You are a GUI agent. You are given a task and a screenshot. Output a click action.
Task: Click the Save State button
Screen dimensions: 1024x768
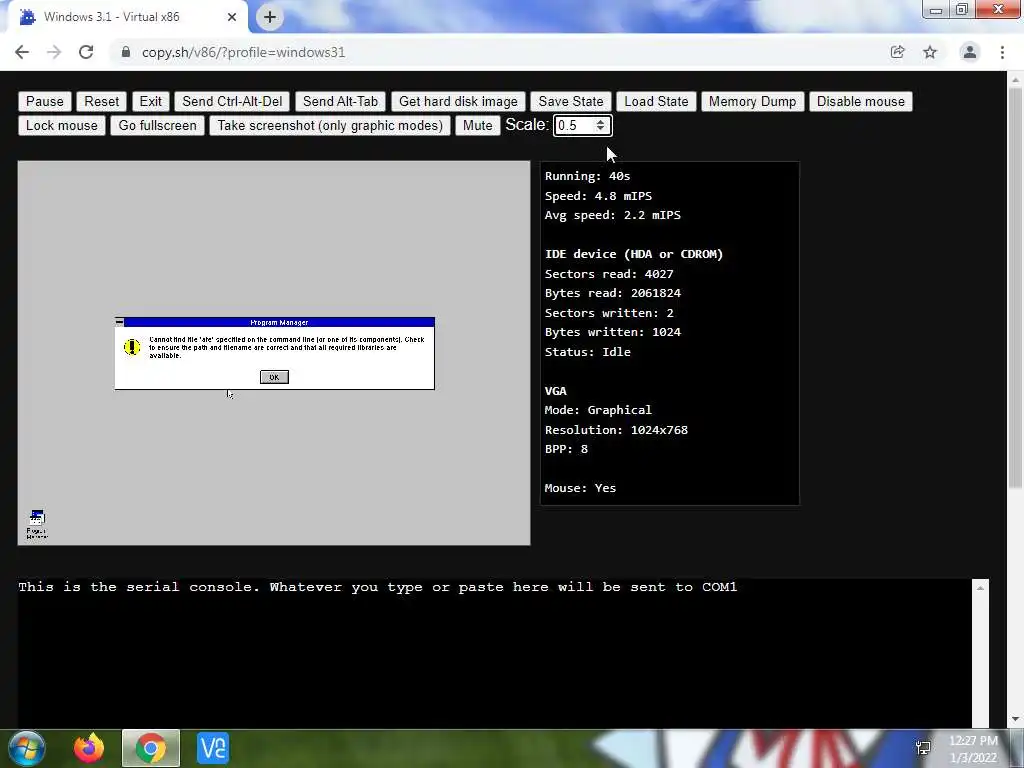click(x=571, y=101)
